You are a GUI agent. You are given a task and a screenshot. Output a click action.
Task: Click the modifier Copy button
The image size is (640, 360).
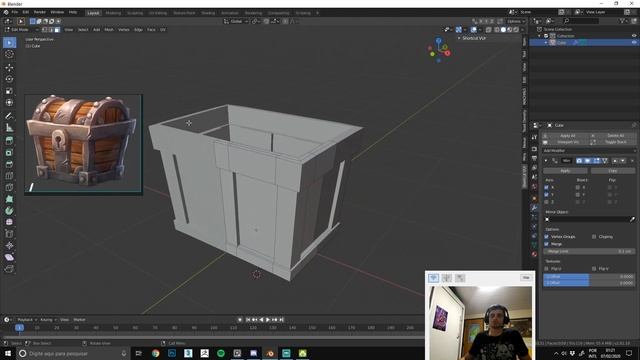pyautogui.click(x=613, y=171)
